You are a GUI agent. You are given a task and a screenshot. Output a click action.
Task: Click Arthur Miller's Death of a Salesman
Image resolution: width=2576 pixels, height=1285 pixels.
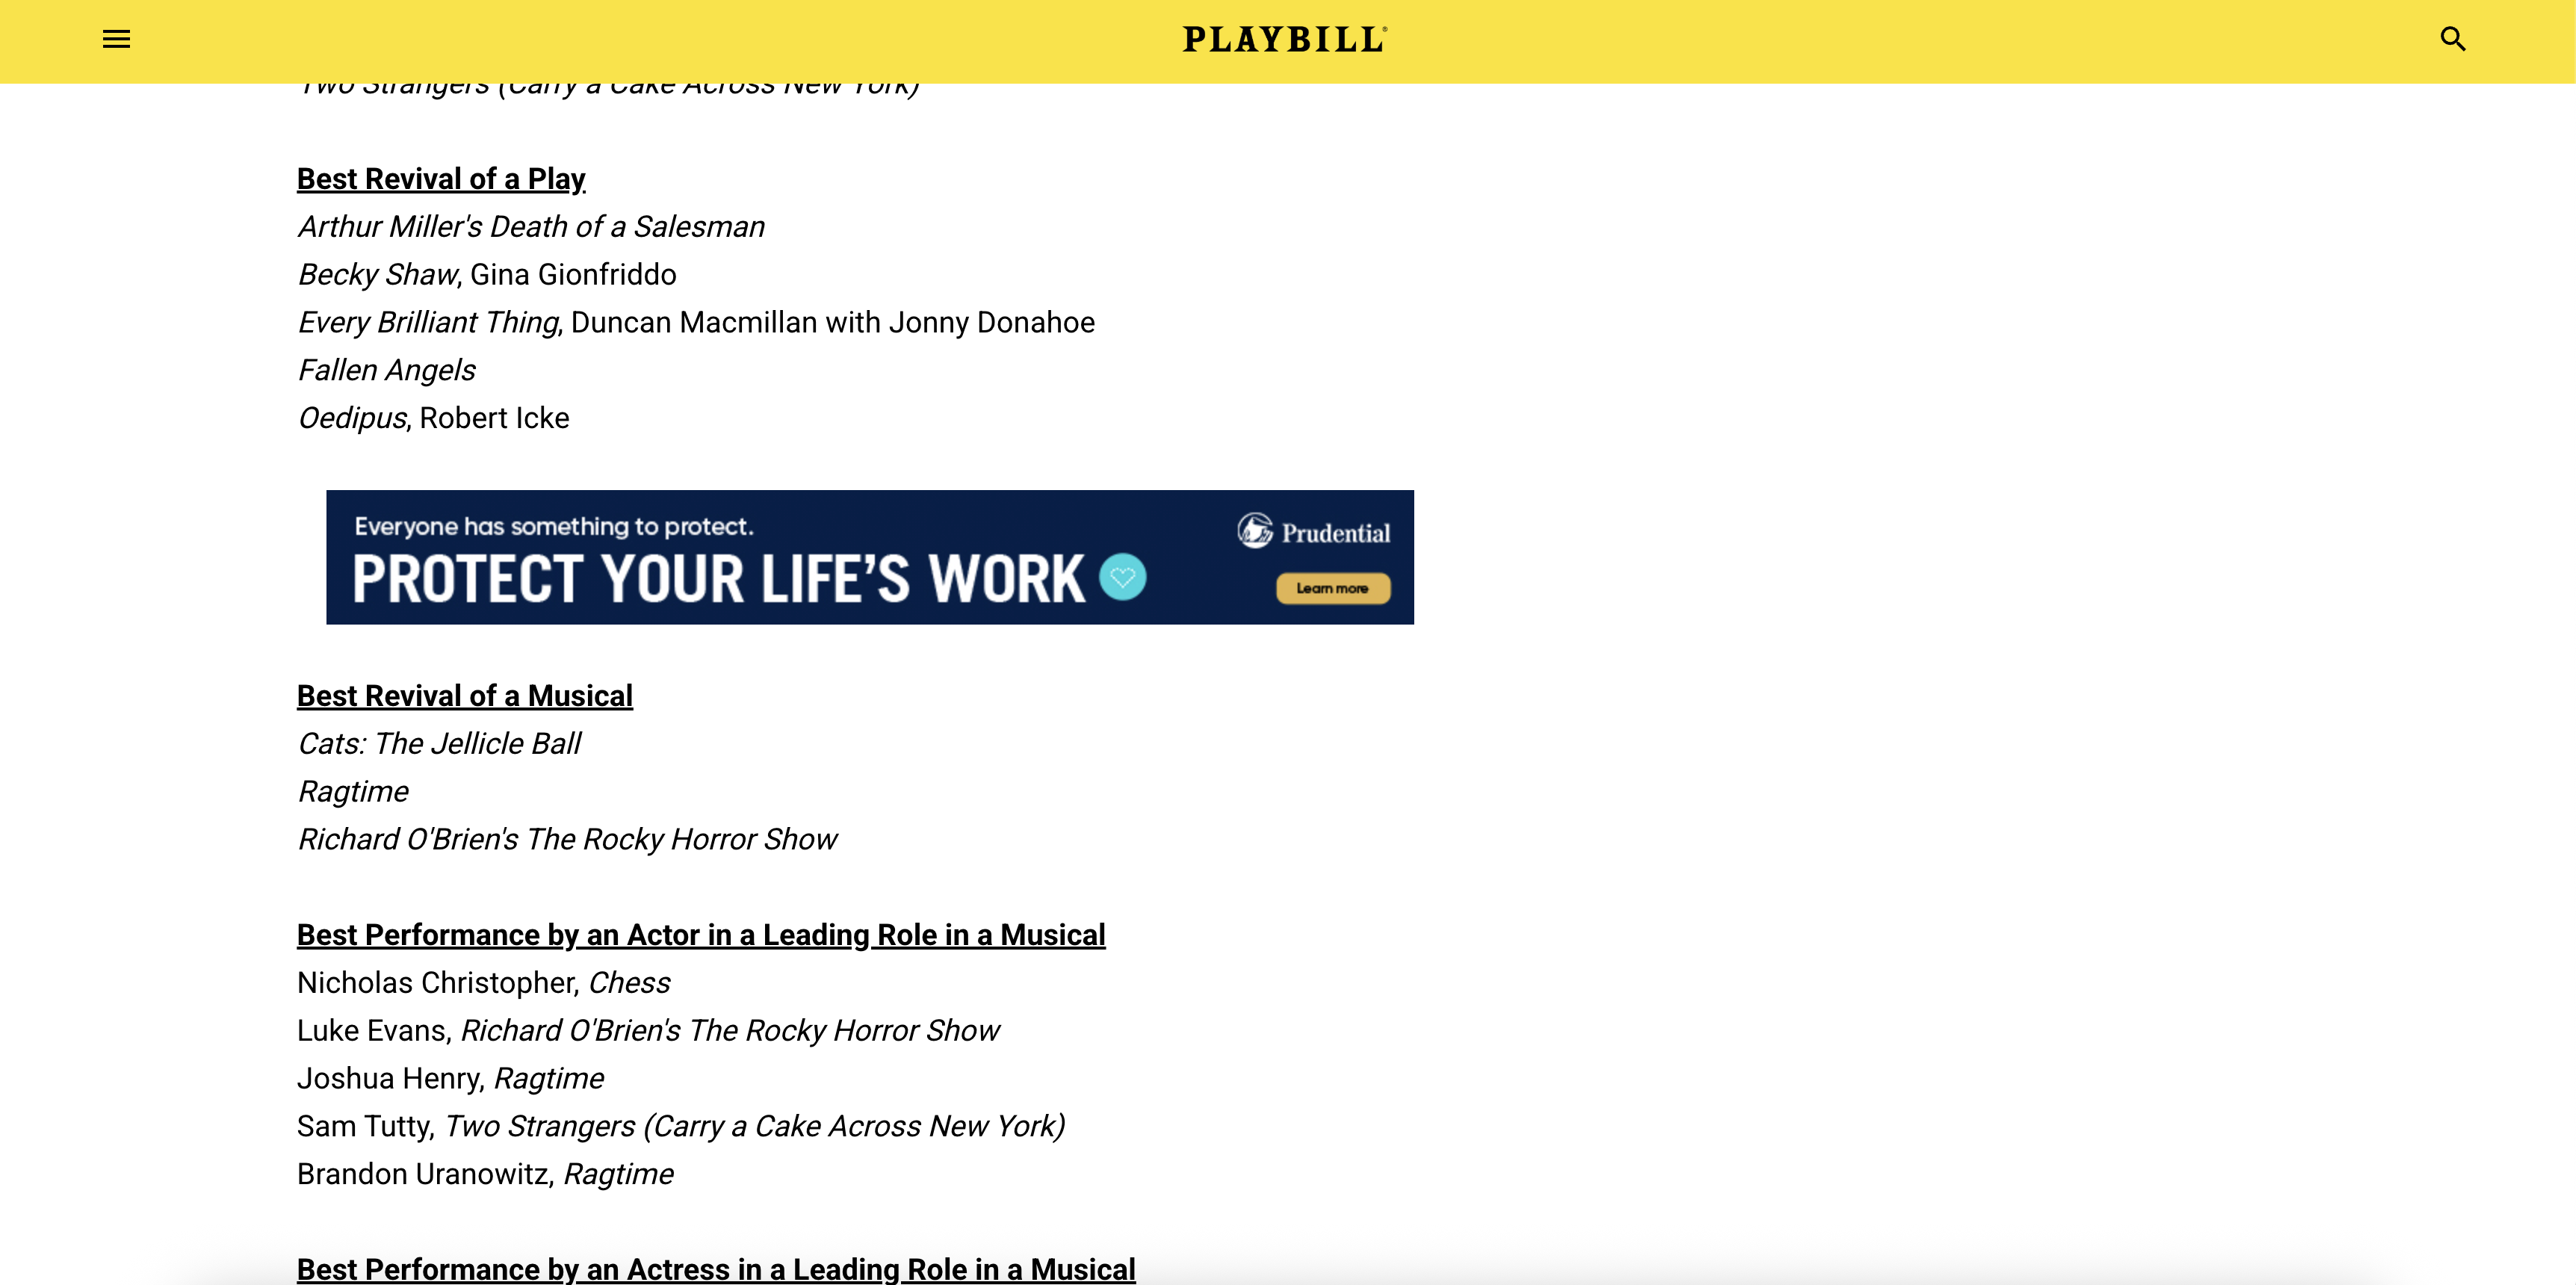click(531, 227)
